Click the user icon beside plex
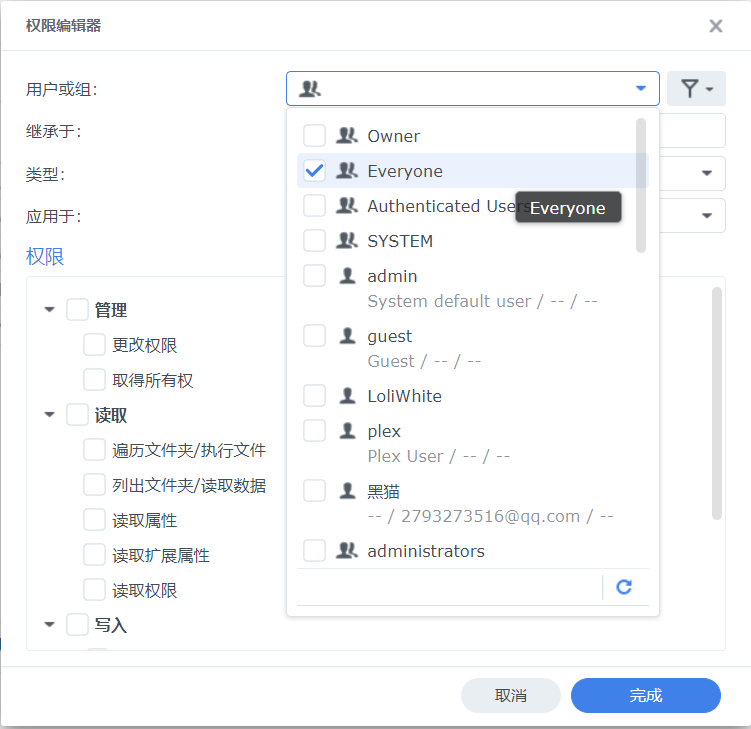The height and width of the screenshot is (729, 751). [x=347, y=431]
